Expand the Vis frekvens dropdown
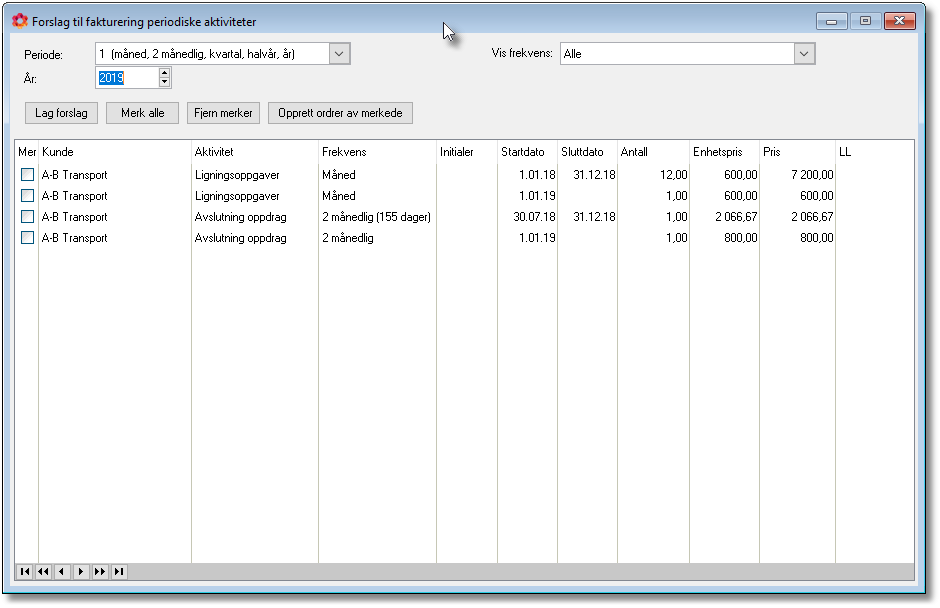Image resolution: width=940 pixels, height=608 pixels. tap(804, 54)
